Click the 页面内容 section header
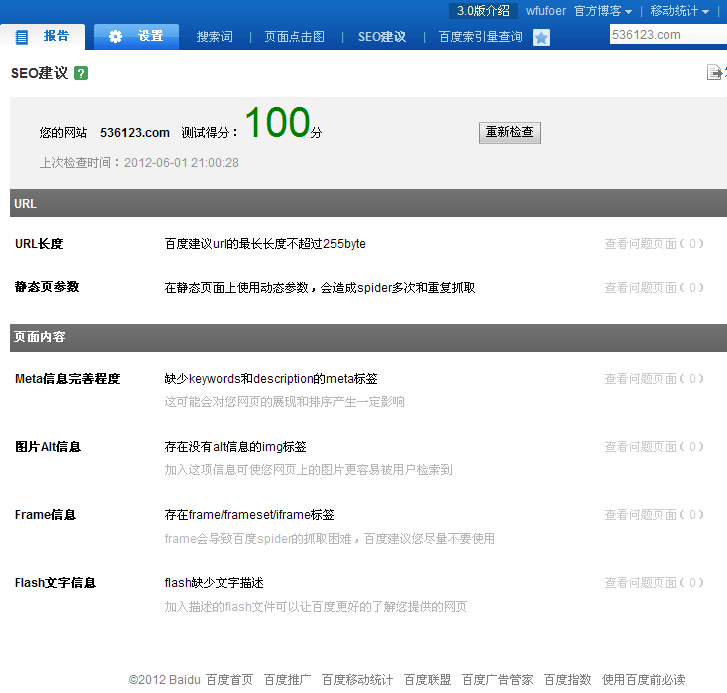This screenshot has height=693, width=727. 369,337
